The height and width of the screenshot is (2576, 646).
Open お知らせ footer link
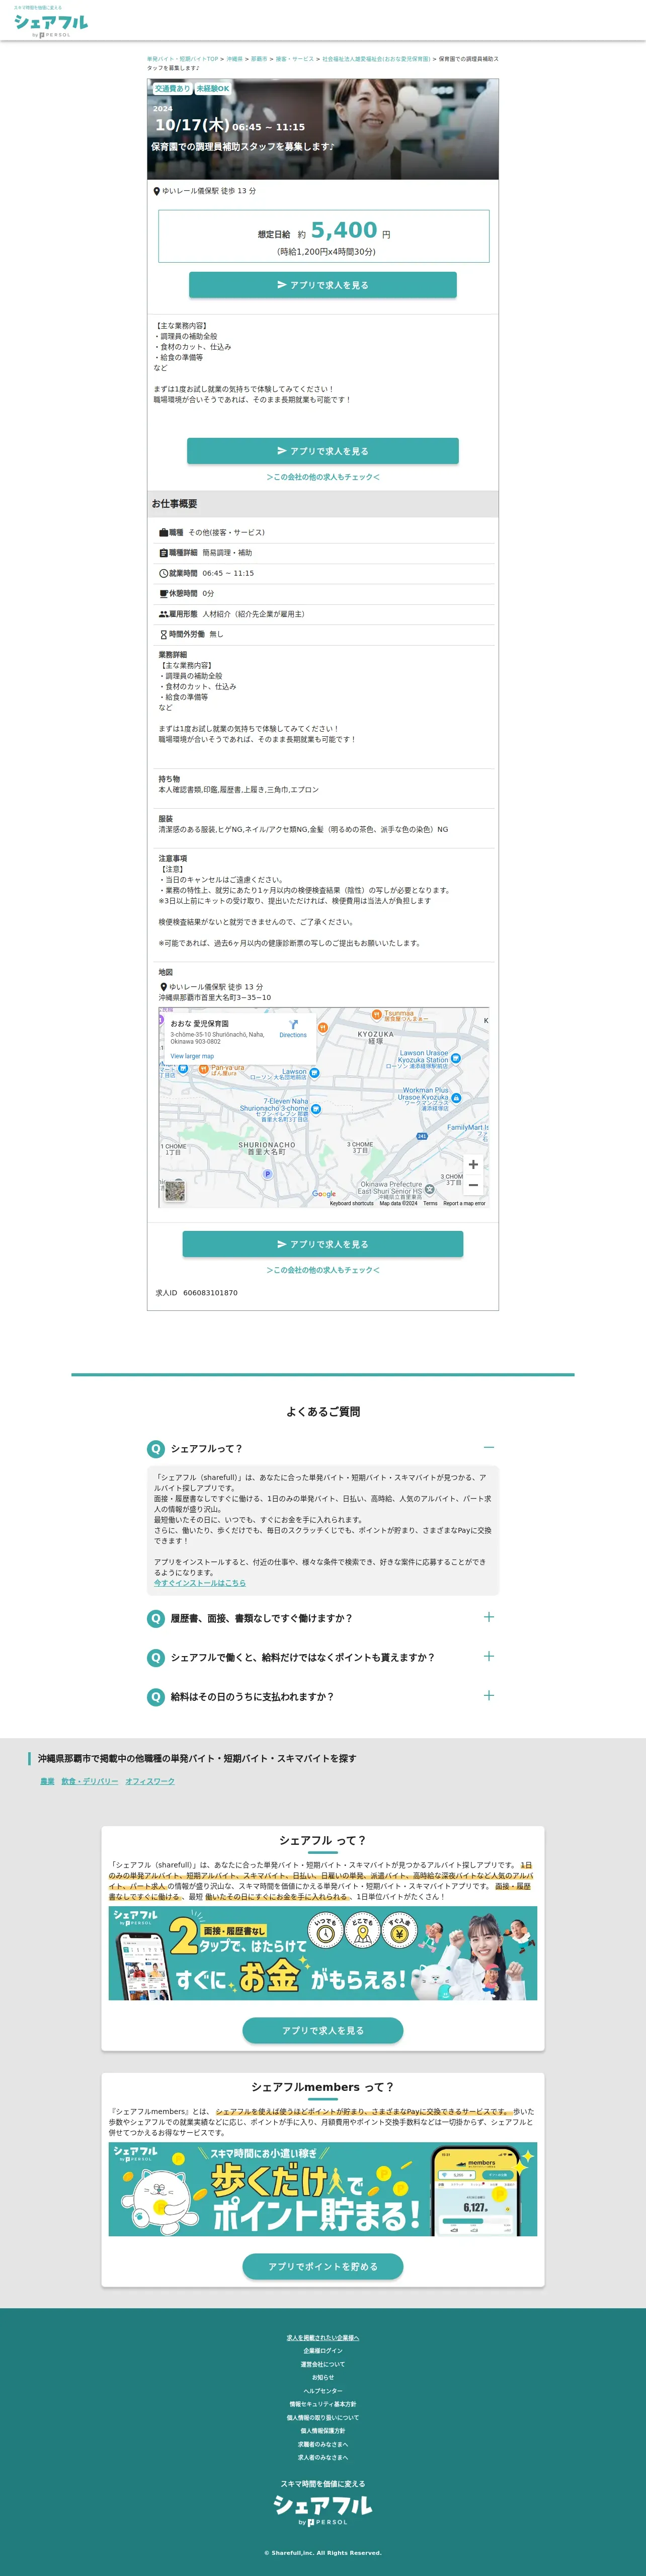pyautogui.click(x=323, y=2377)
